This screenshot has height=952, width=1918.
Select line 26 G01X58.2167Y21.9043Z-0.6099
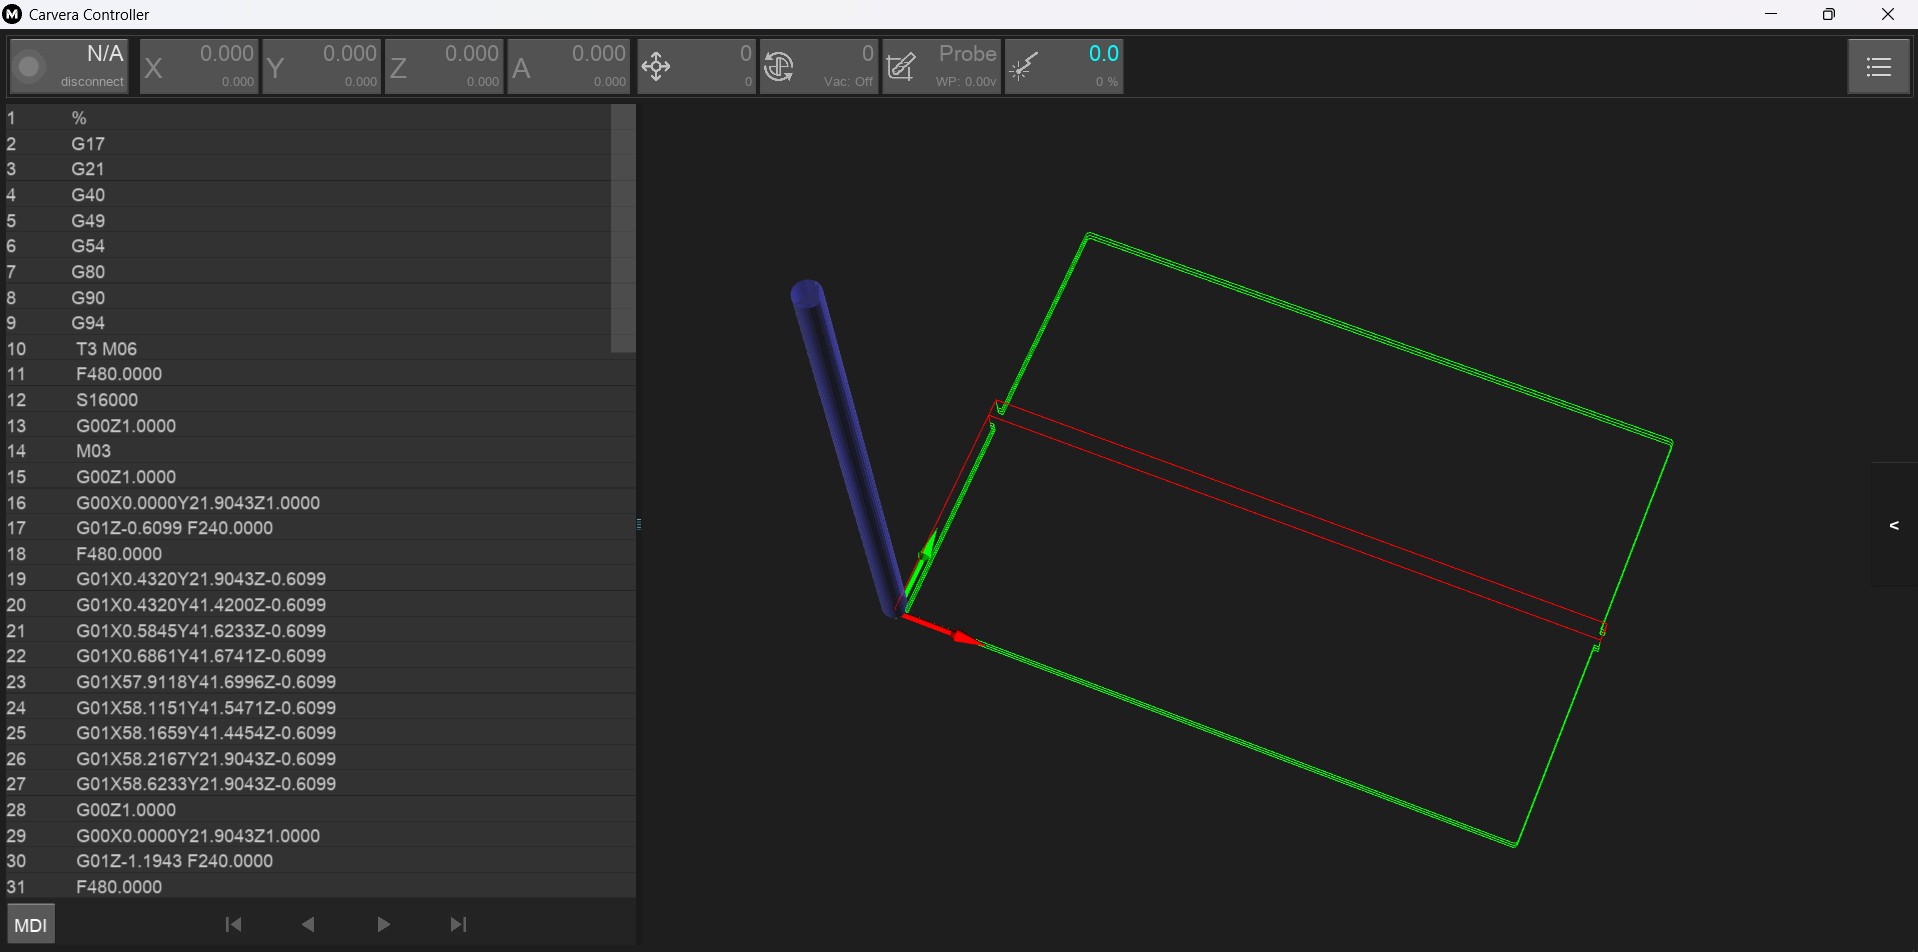pyautogui.click(x=320, y=759)
